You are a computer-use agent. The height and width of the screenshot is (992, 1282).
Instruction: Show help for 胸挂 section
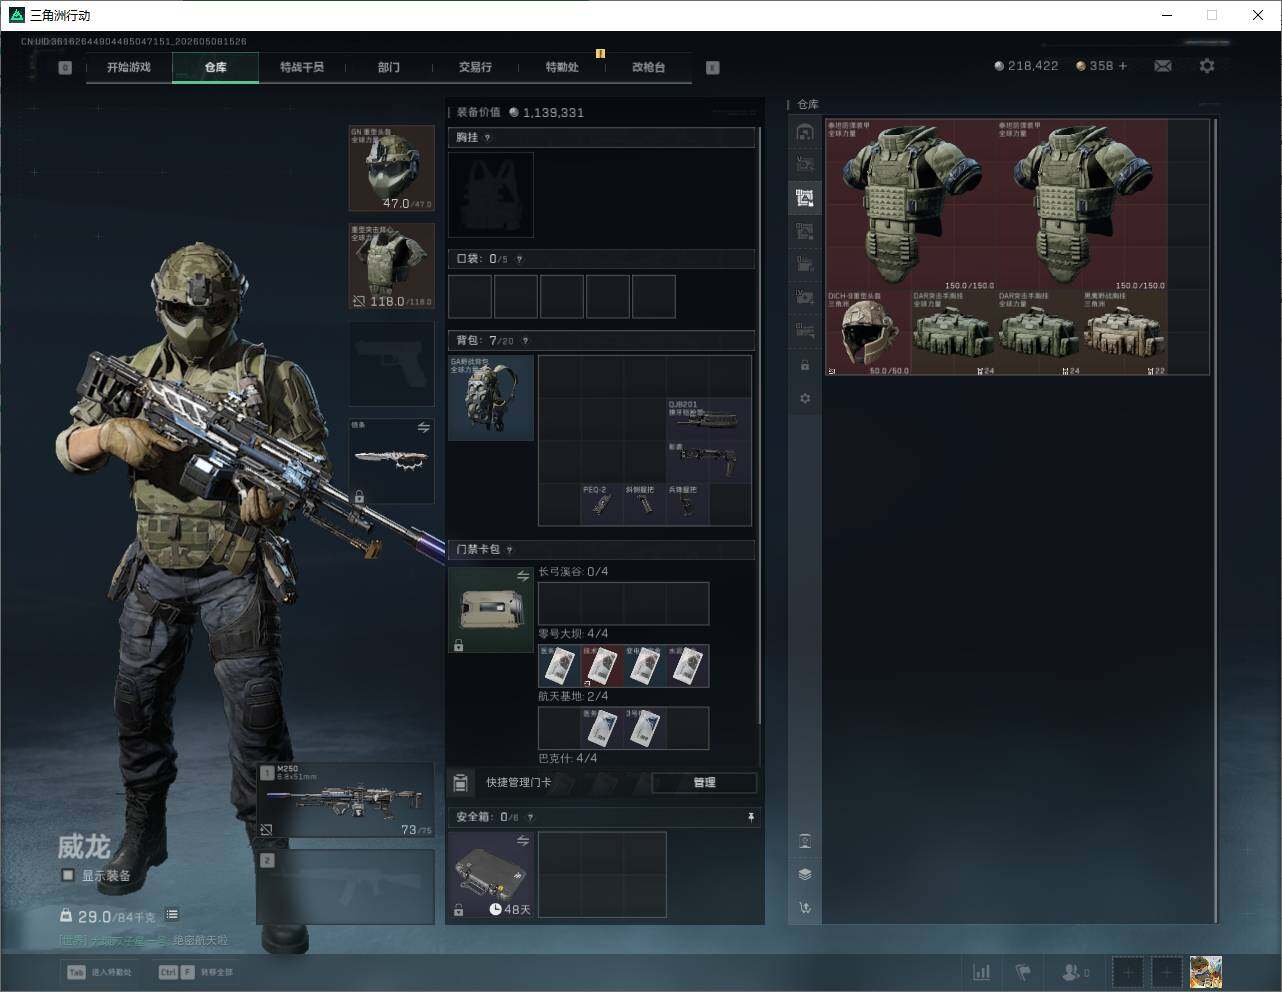tap(487, 138)
